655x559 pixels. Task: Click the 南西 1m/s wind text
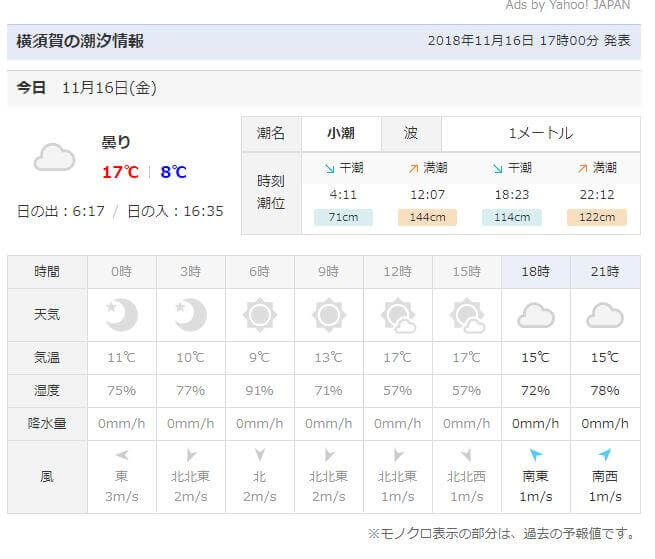point(605,487)
